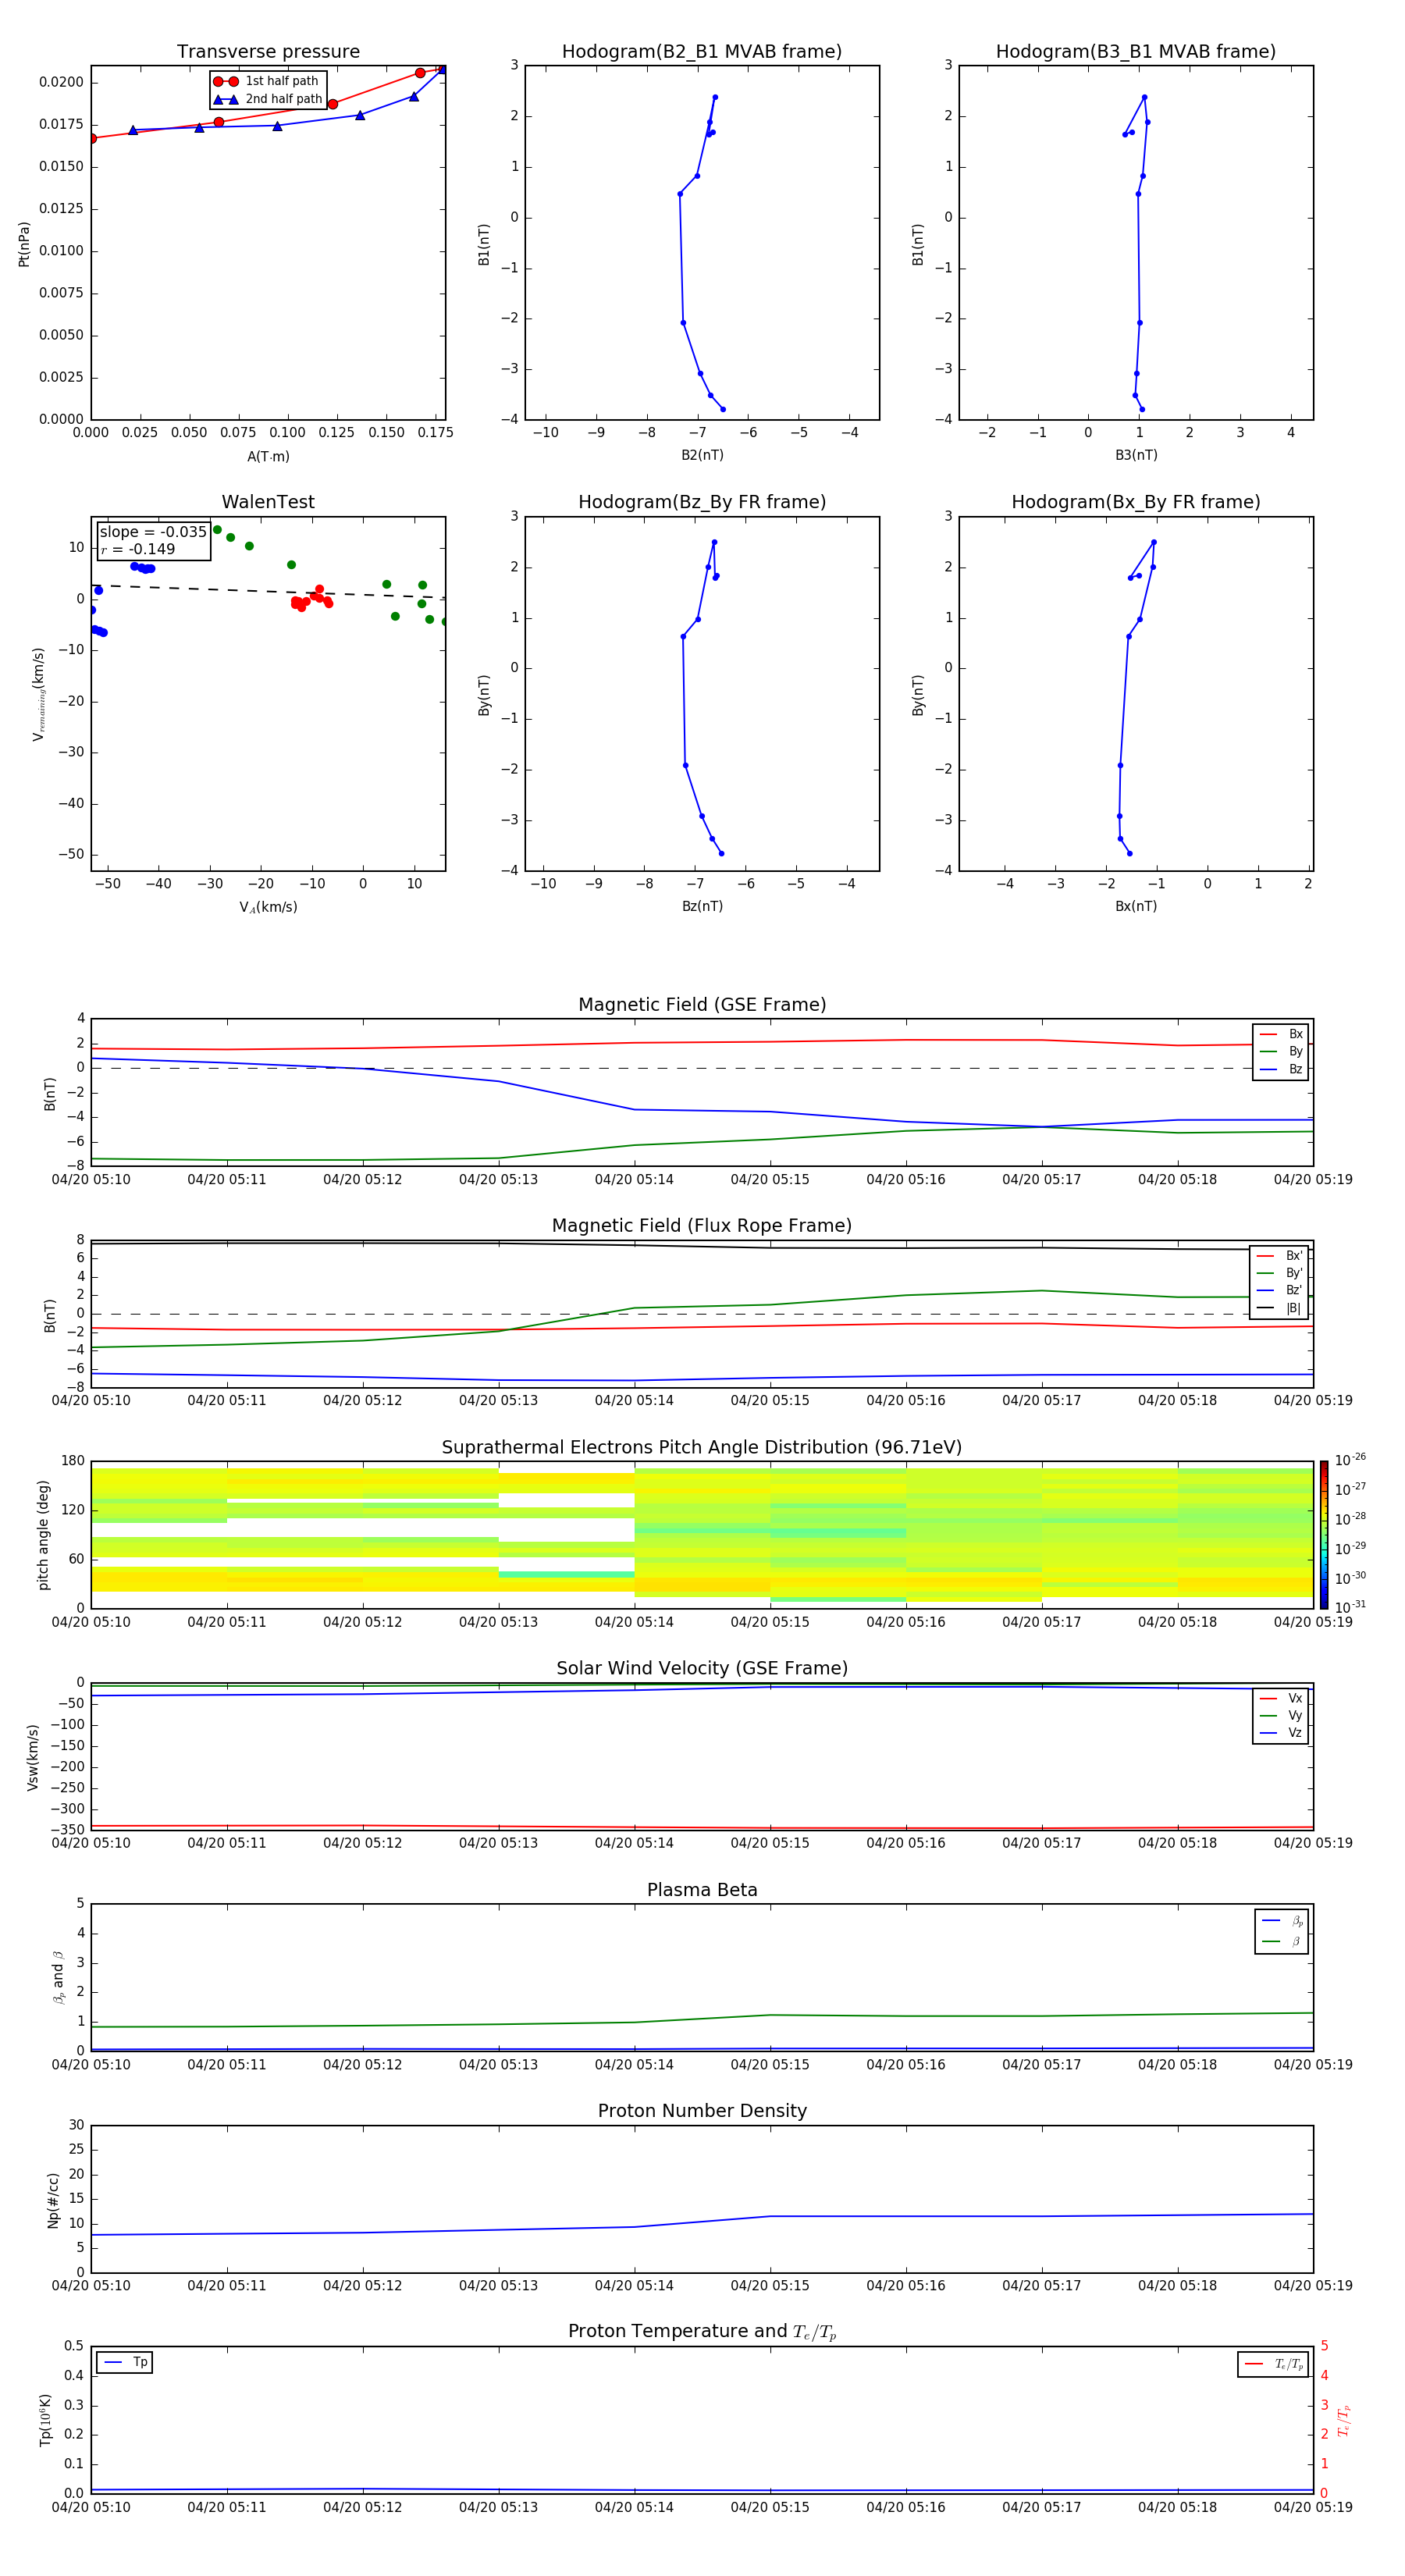Click the "Bx'" legend entry in Flux Rope plot
The height and width of the screenshot is (2576, 1405).
[1280, 1256]
